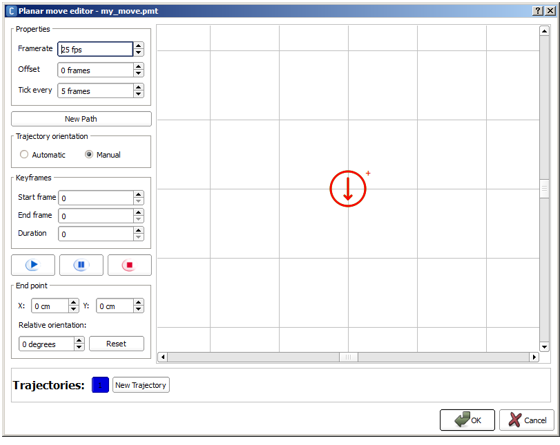This screenshot has width=560, height=445.
Task: Confirm with the OK button
Action: (467, 420)
